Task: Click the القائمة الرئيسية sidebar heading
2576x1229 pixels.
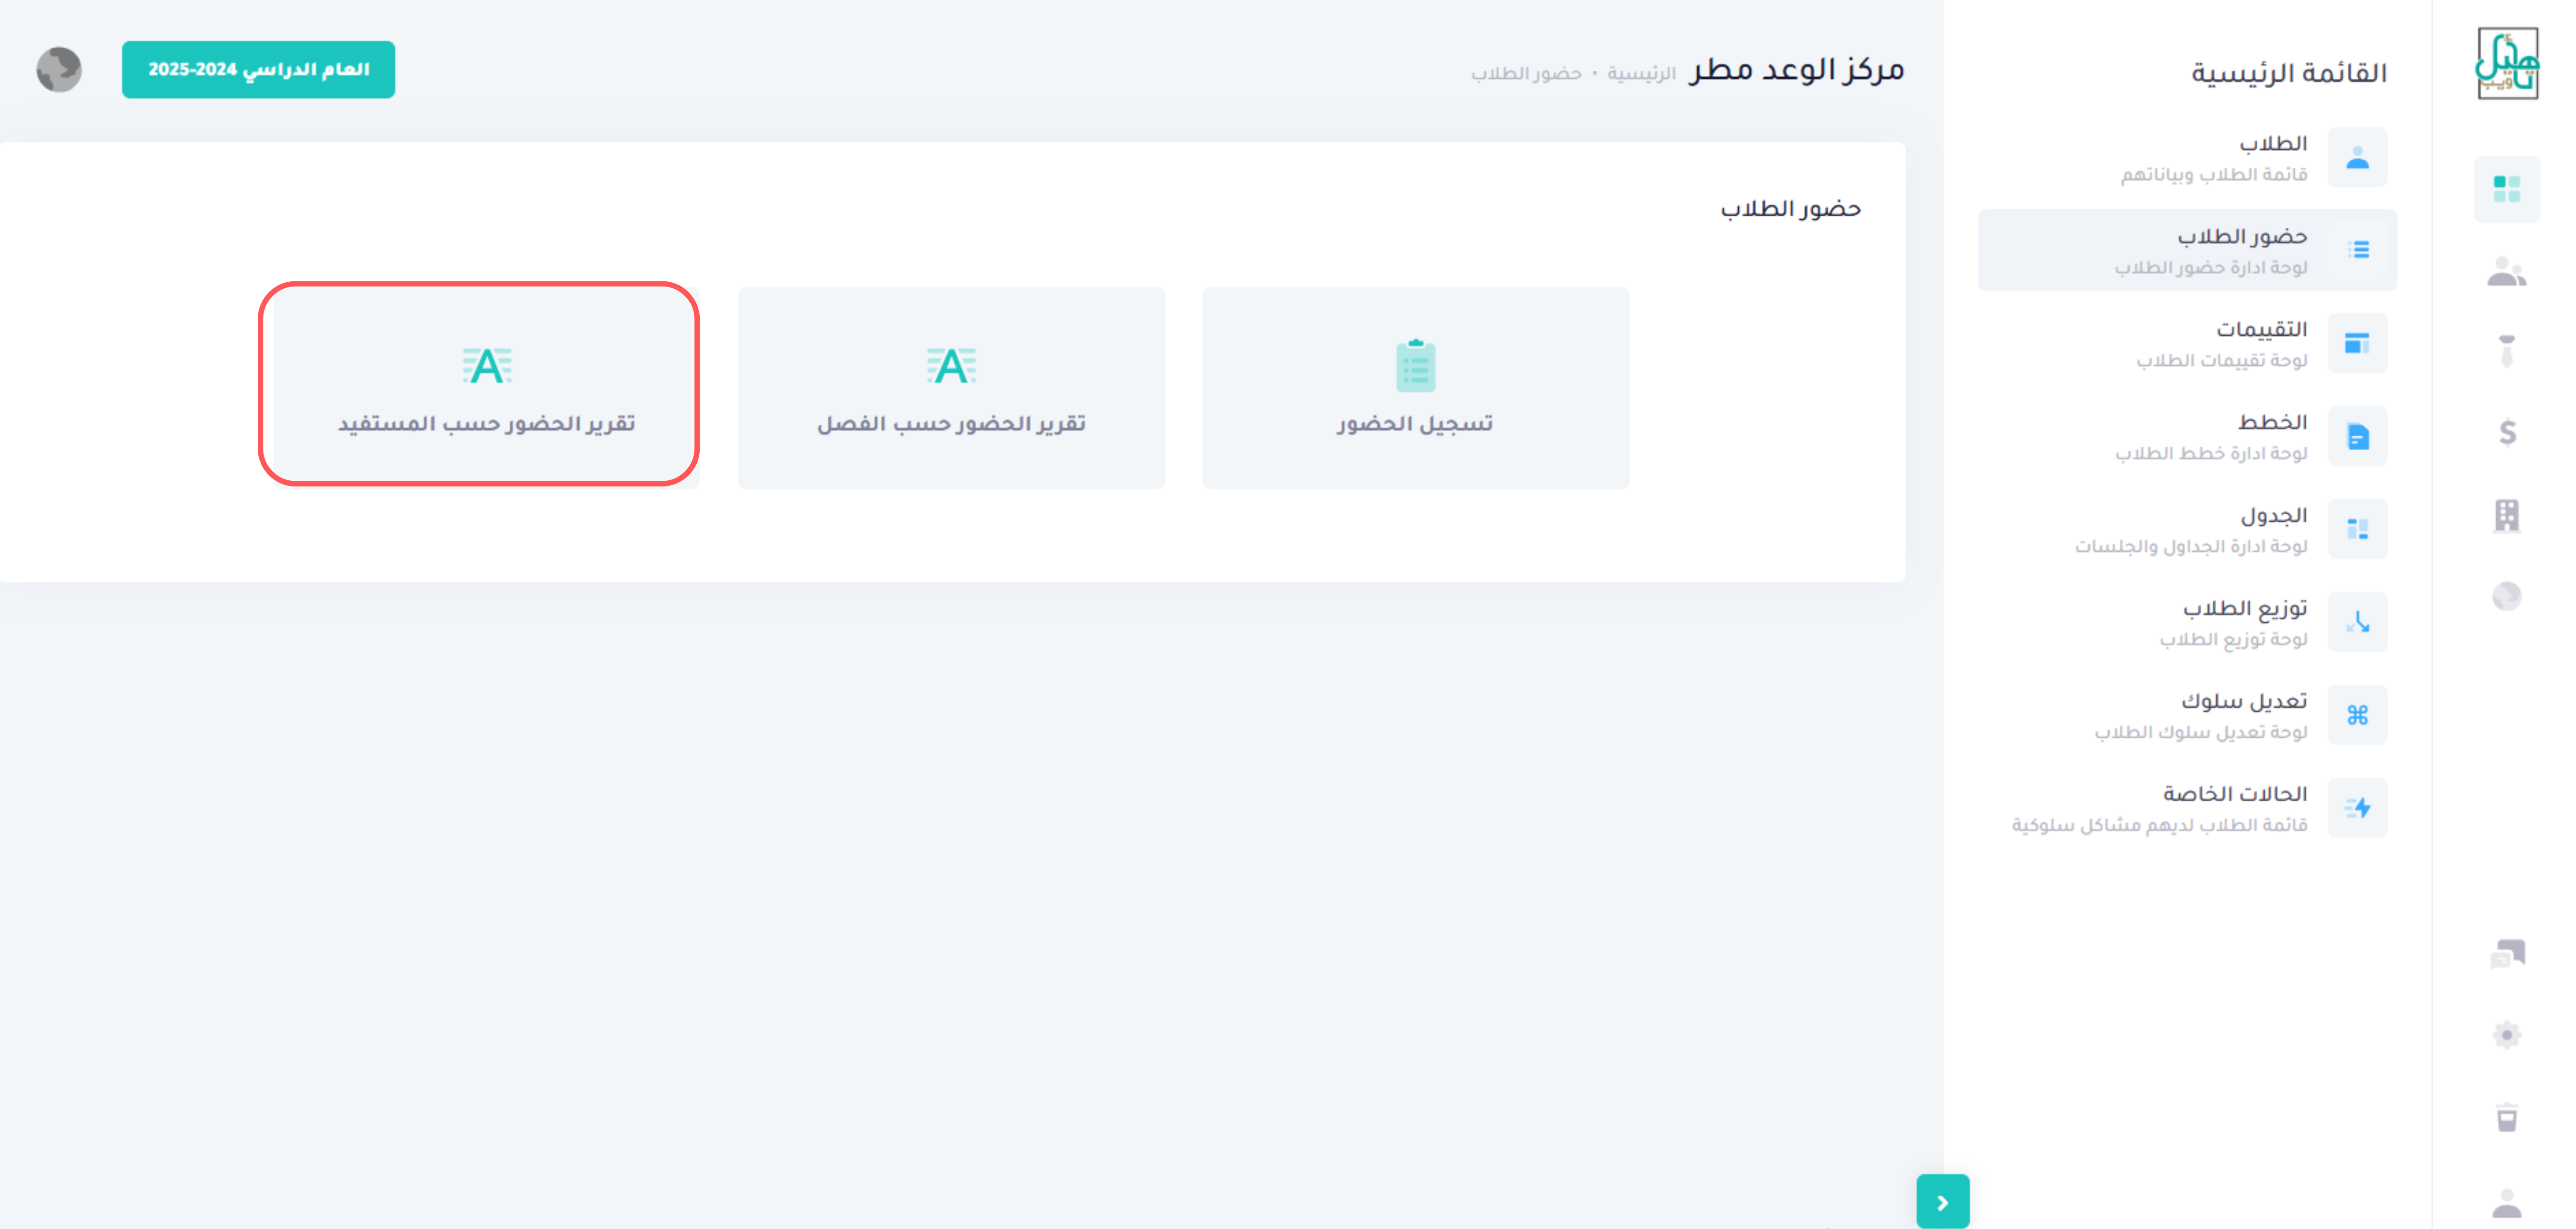Action: [2288, 73]
